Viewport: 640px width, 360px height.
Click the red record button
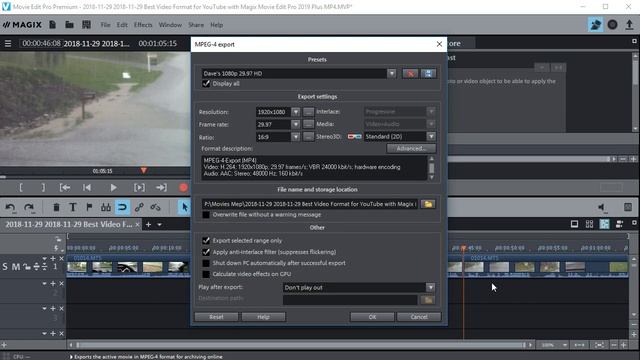click(x=183, y=187)
